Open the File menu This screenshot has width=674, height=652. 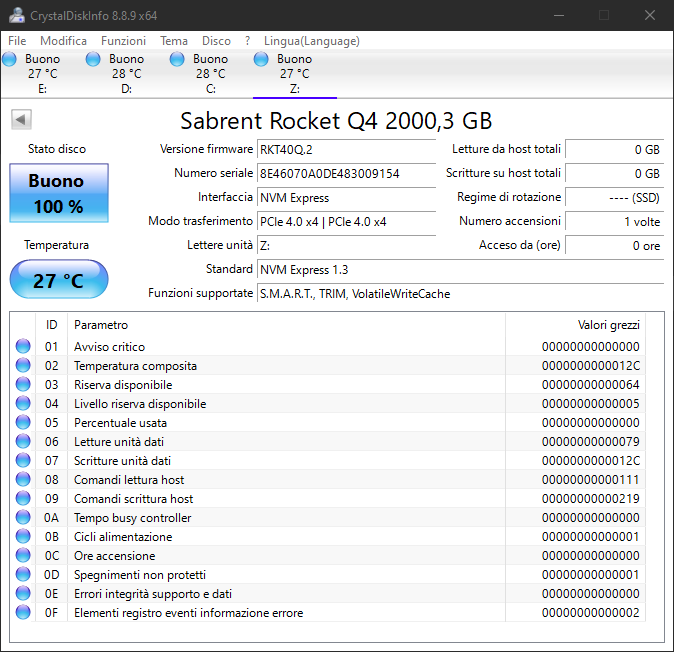click(x=17, y=41)
